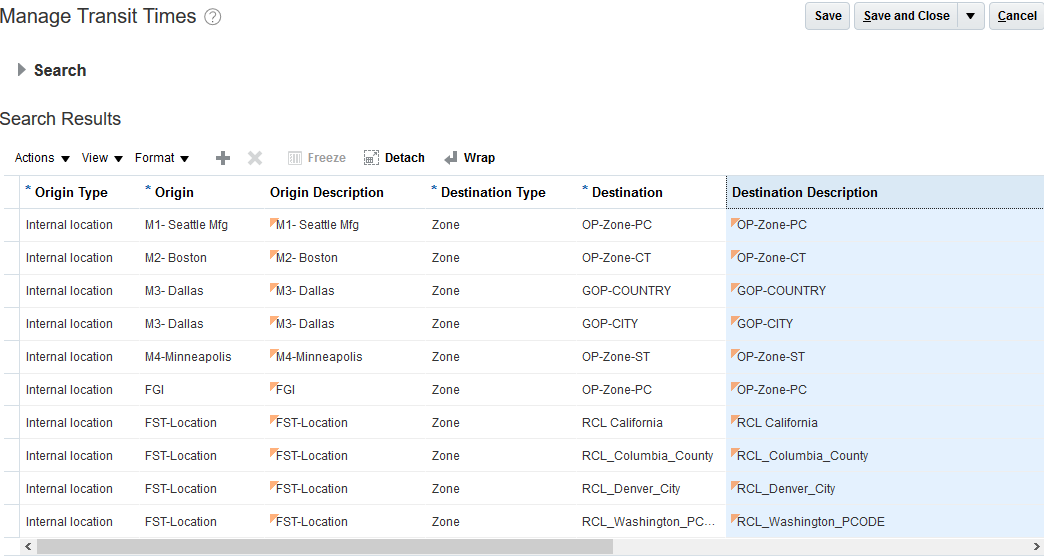Click the Cancel button
1044x558 pixels.
click(1017, 16)
